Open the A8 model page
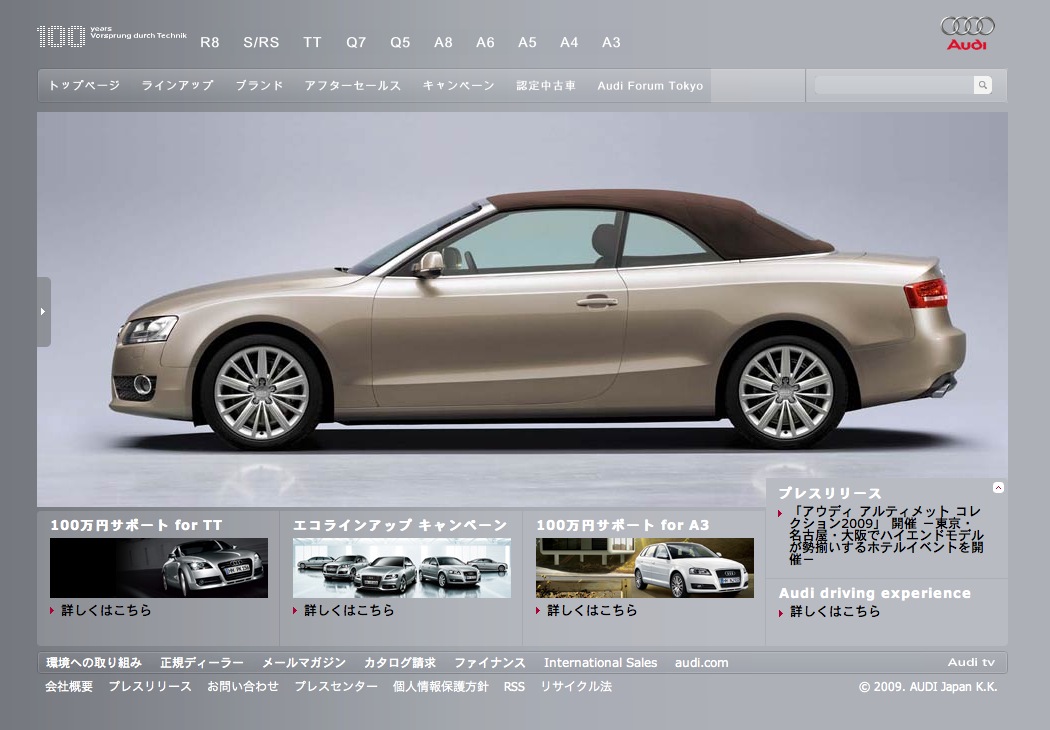This screenshot has width=1050, height=730. coord(443,42)
